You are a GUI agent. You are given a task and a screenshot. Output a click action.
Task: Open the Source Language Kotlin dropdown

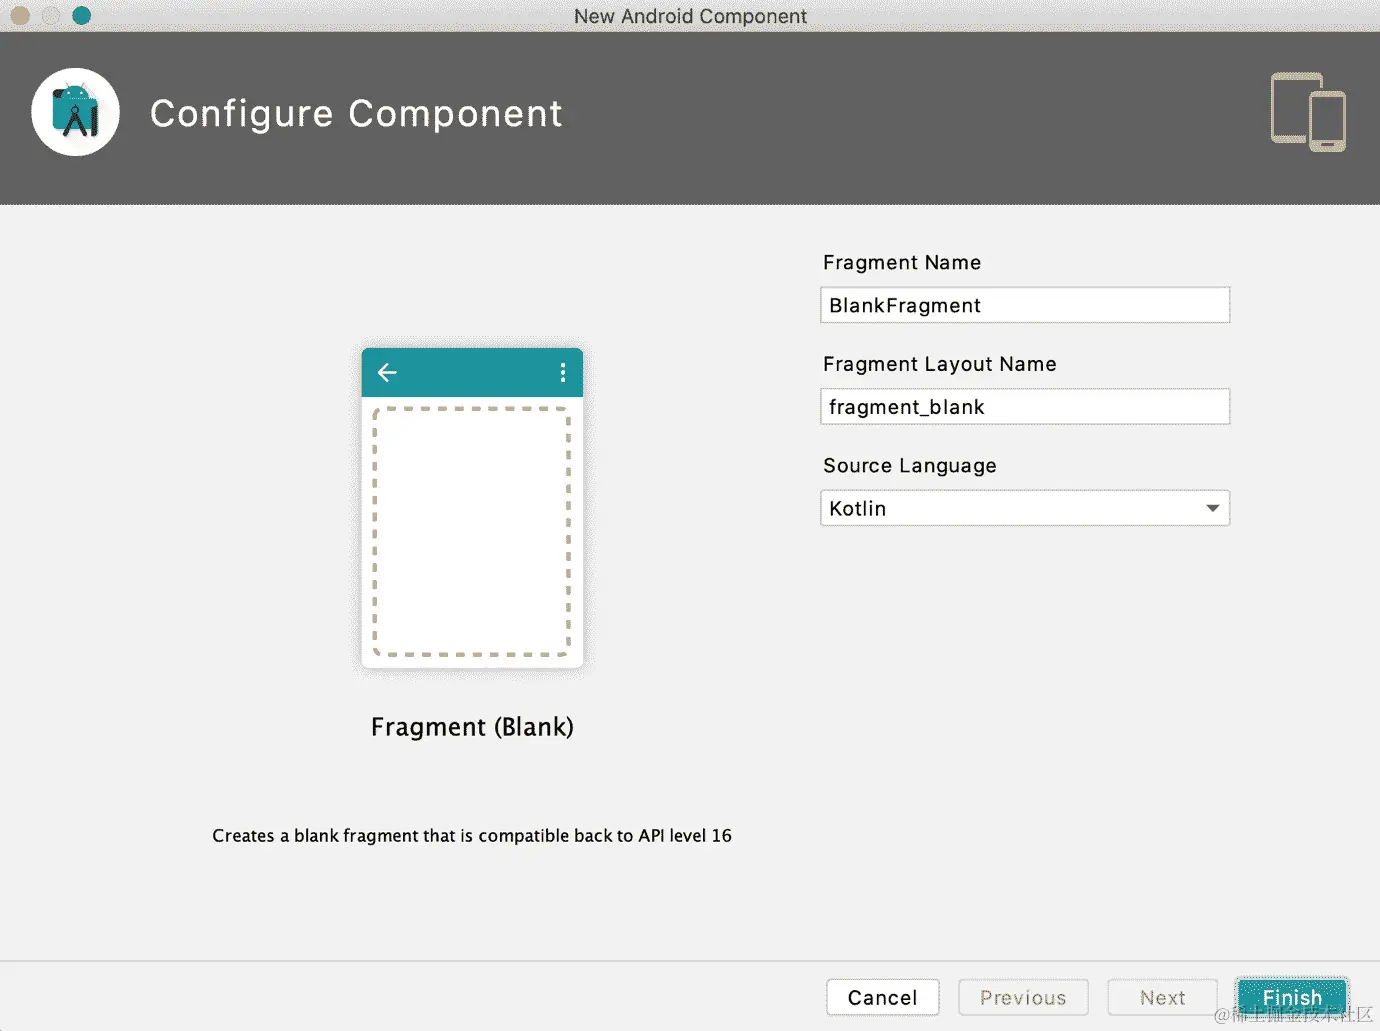[1025, 508]
